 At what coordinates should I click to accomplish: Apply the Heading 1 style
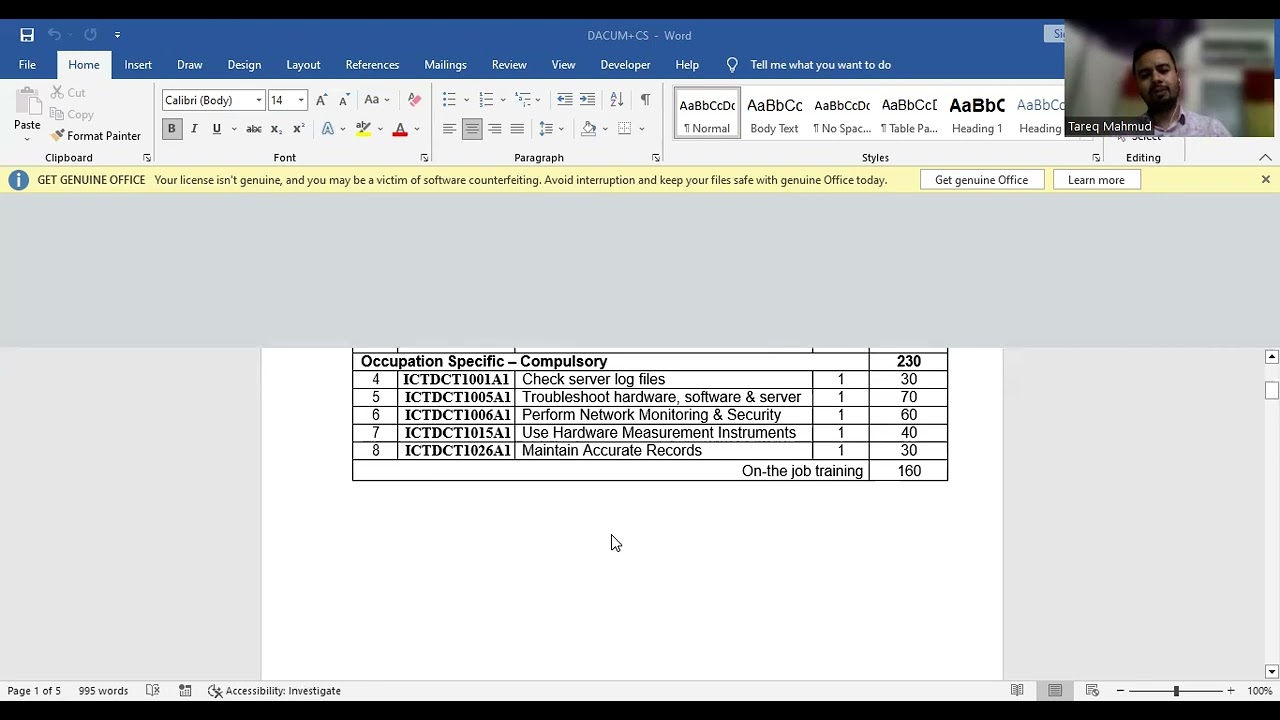(x=977, y=114)
